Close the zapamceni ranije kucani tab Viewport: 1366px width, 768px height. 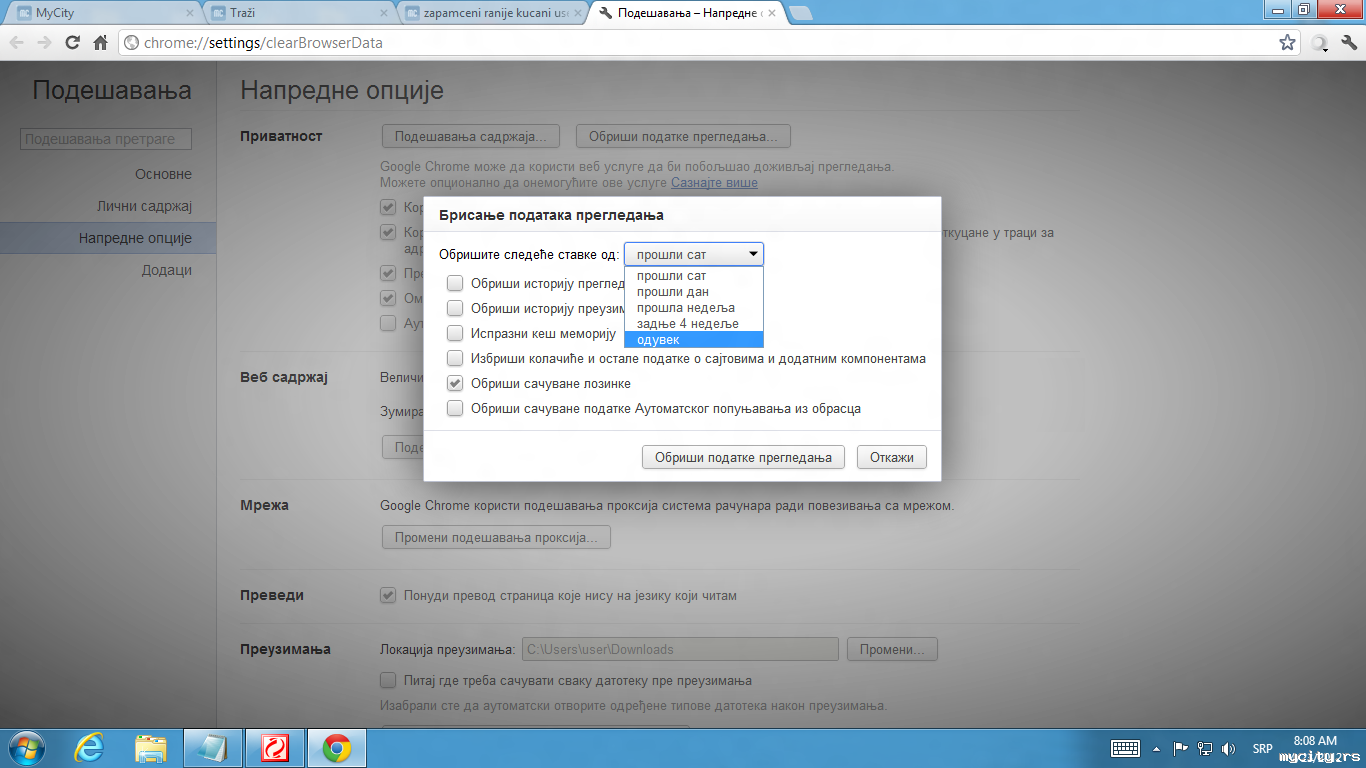[x=579, y=13]
